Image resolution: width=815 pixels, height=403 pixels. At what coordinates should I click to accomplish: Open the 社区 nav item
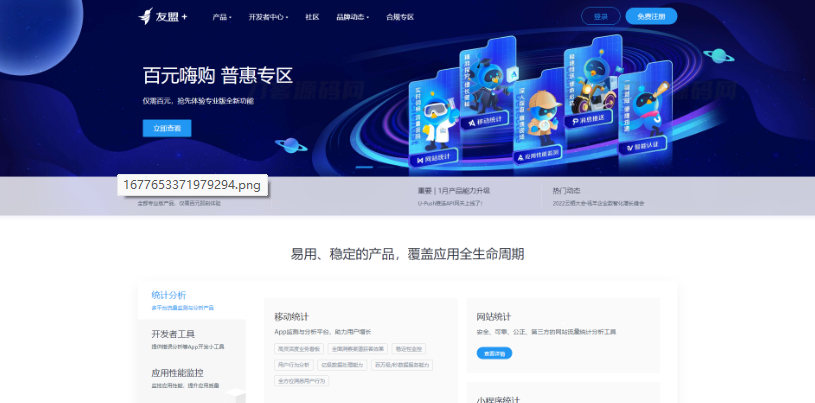pyautogui.click(x=312, y=17)
